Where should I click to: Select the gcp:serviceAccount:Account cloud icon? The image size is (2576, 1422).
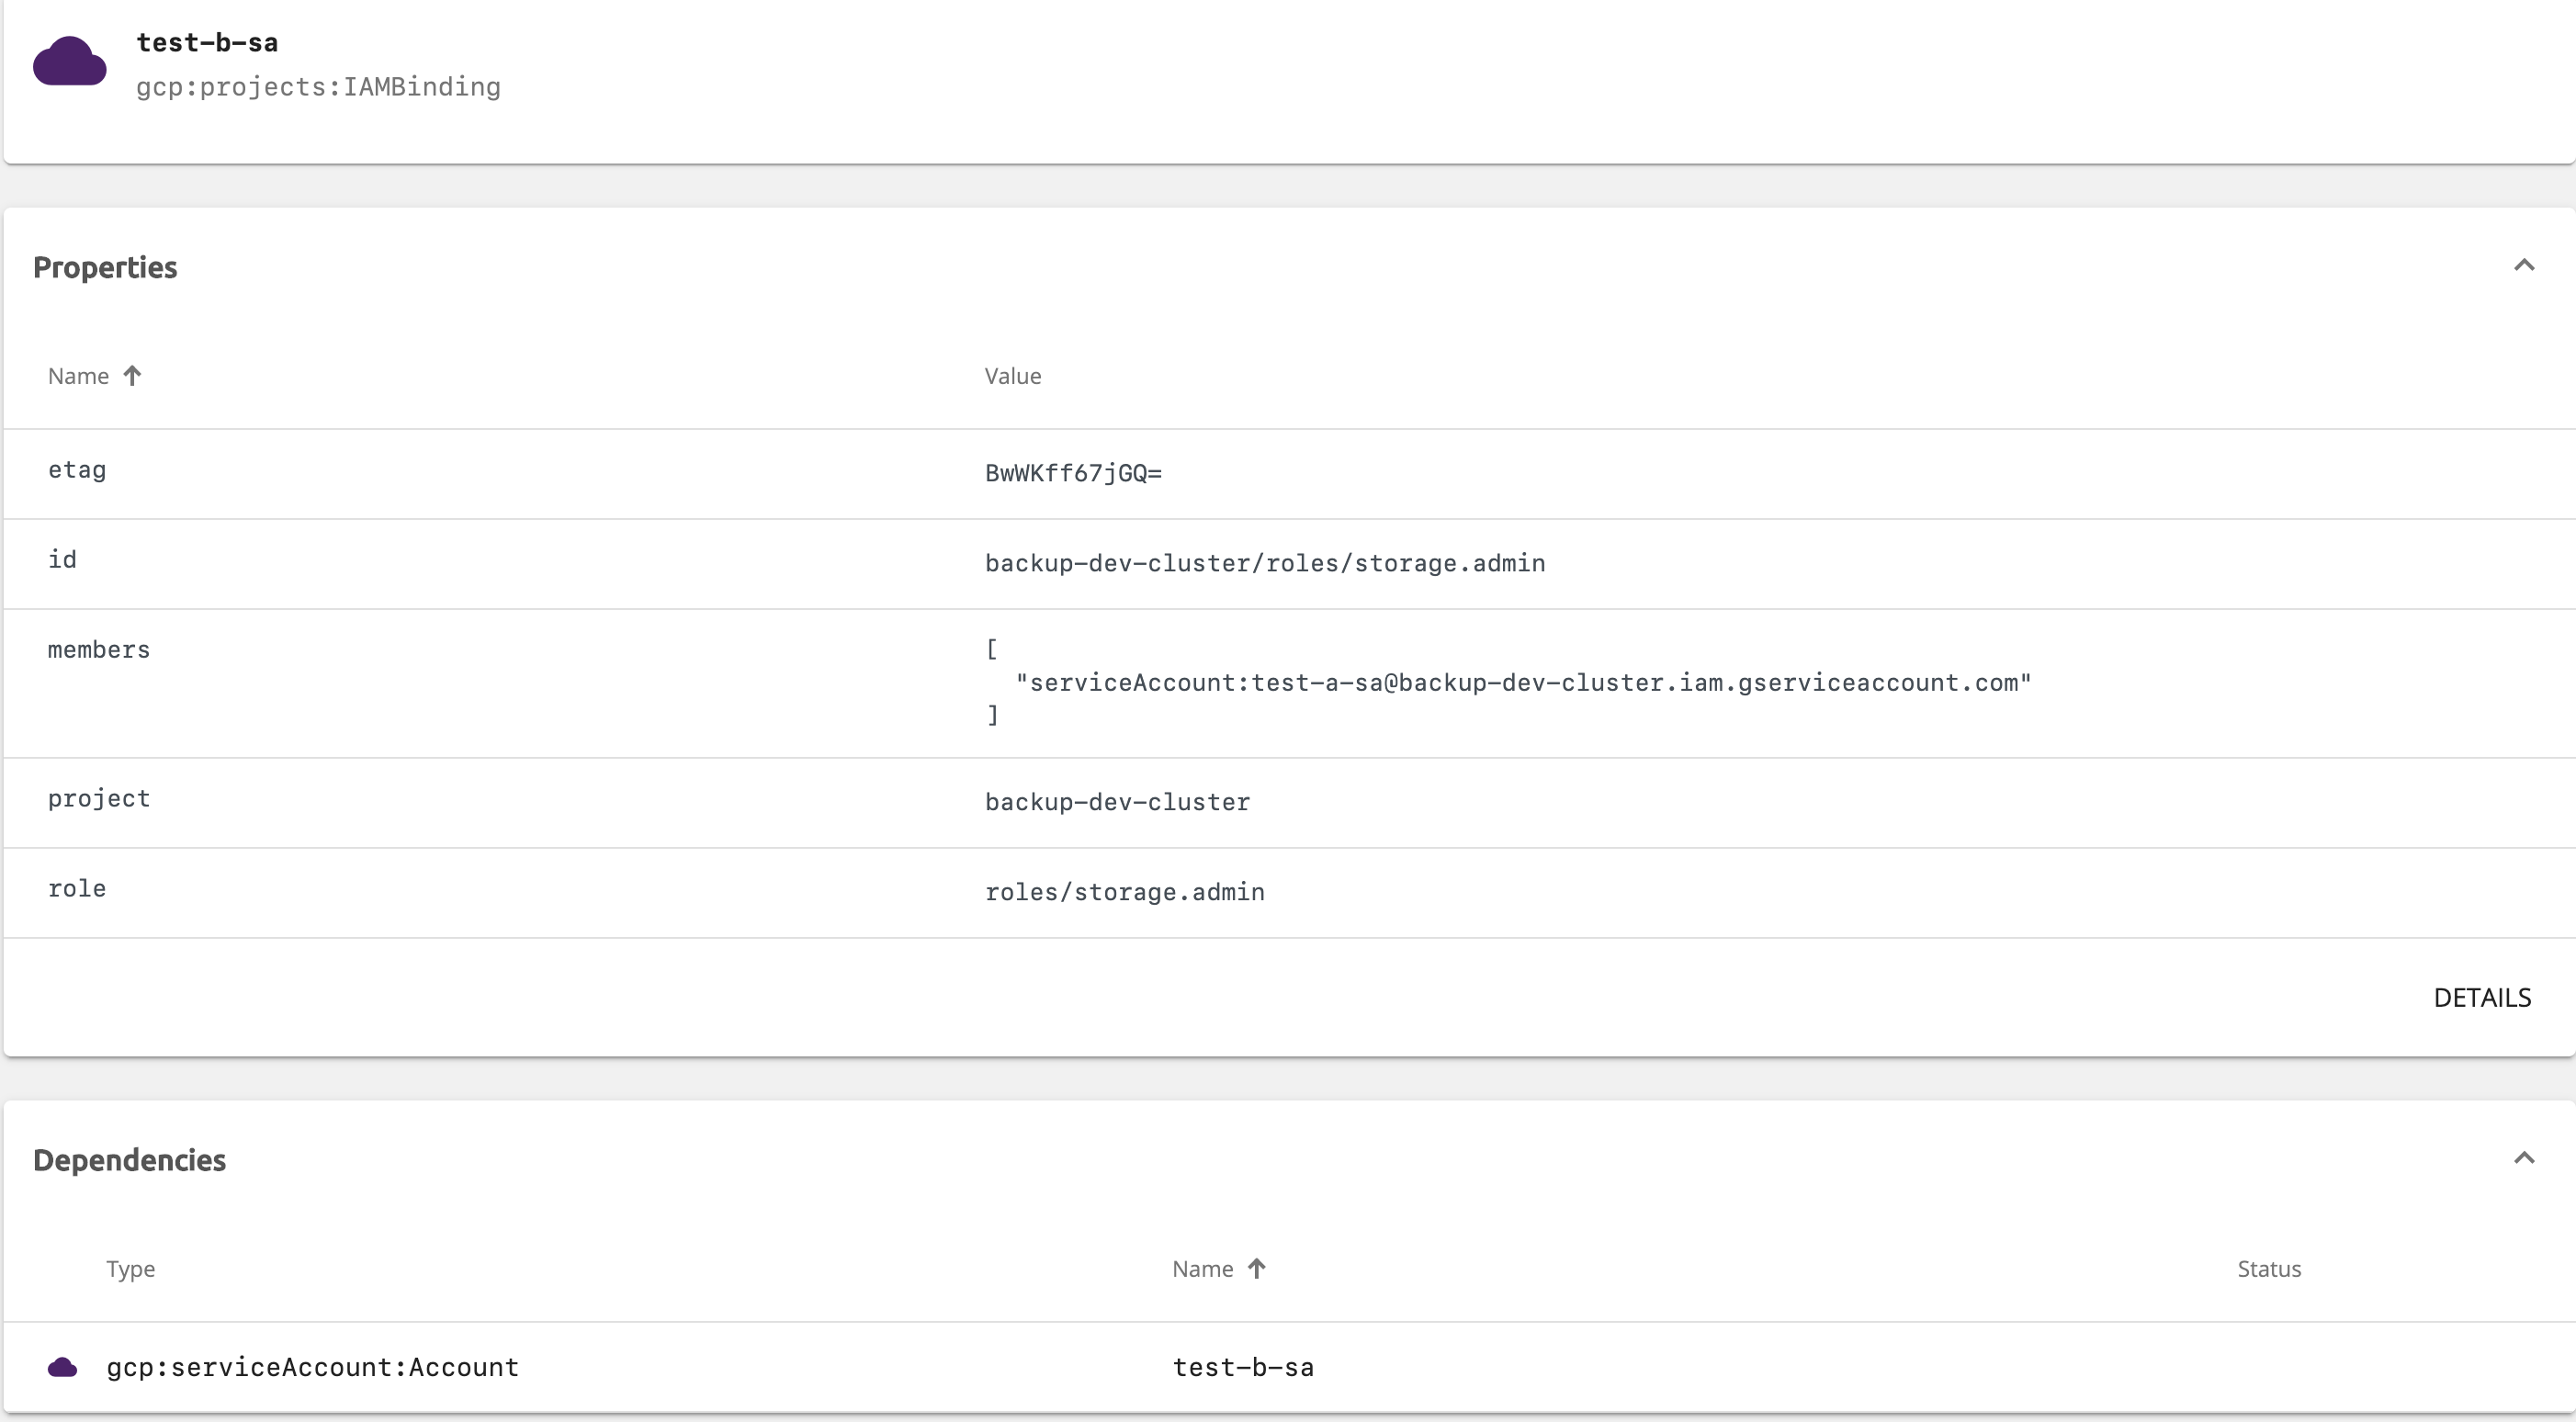62,1367
